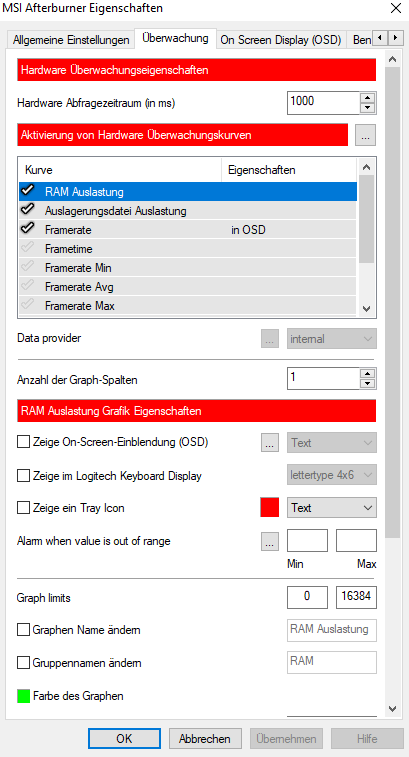Enable the Framerate Max checkmark
The height and width of the screenshot is (757, 409).
[x=28, y=305]
